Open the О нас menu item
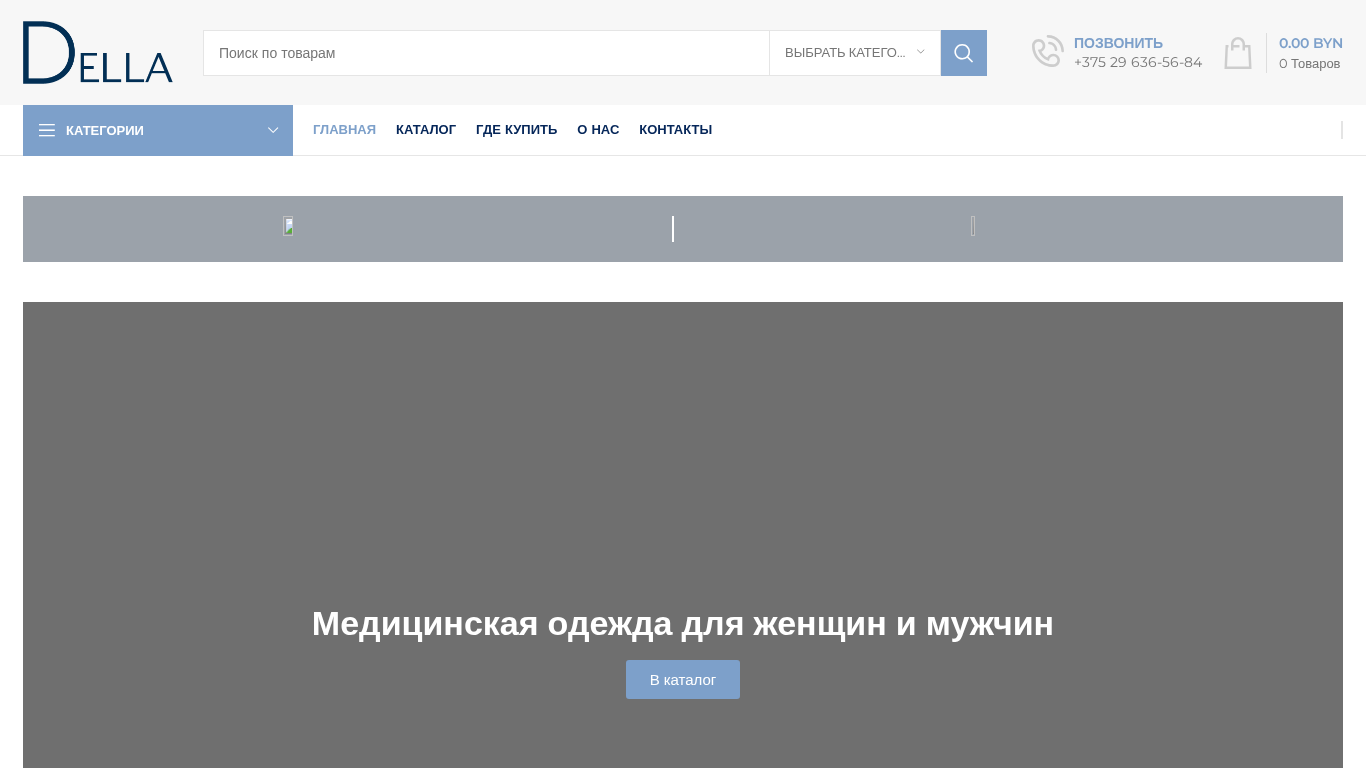Viewport: 1366px width, 768px height. pyautogui.click(x=598, y=130)
